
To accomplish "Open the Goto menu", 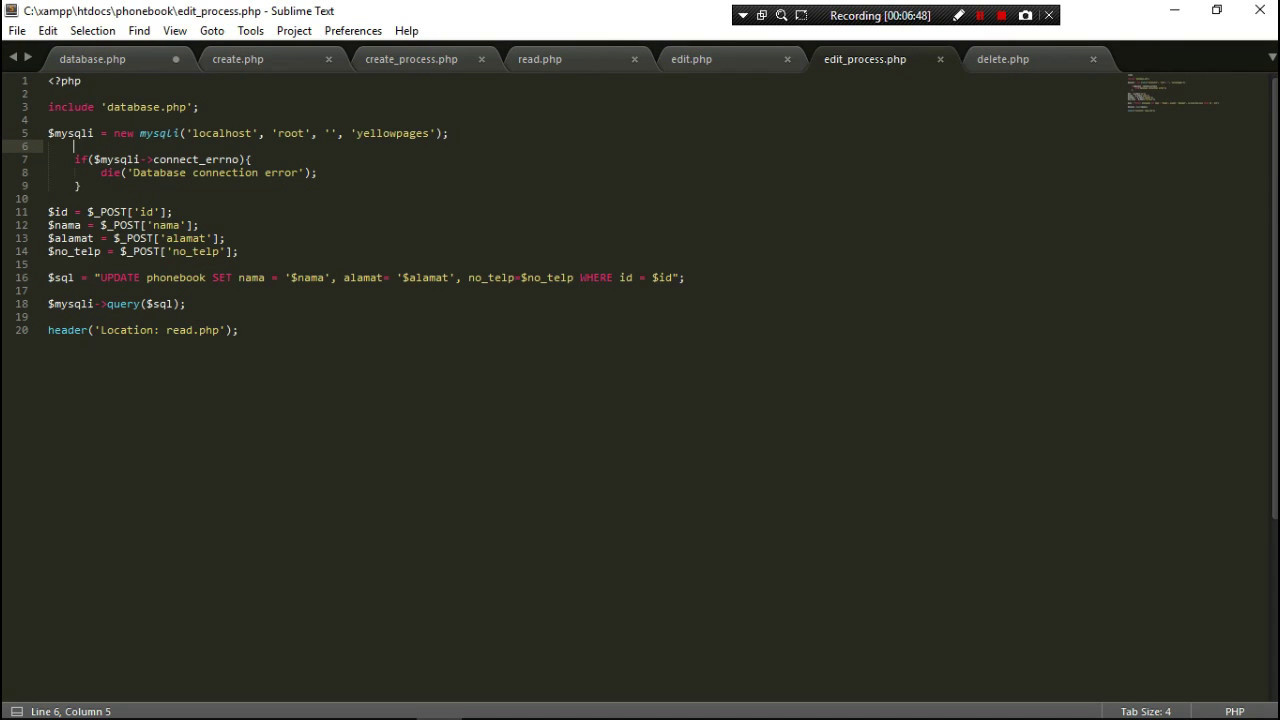I will [212, 31].
